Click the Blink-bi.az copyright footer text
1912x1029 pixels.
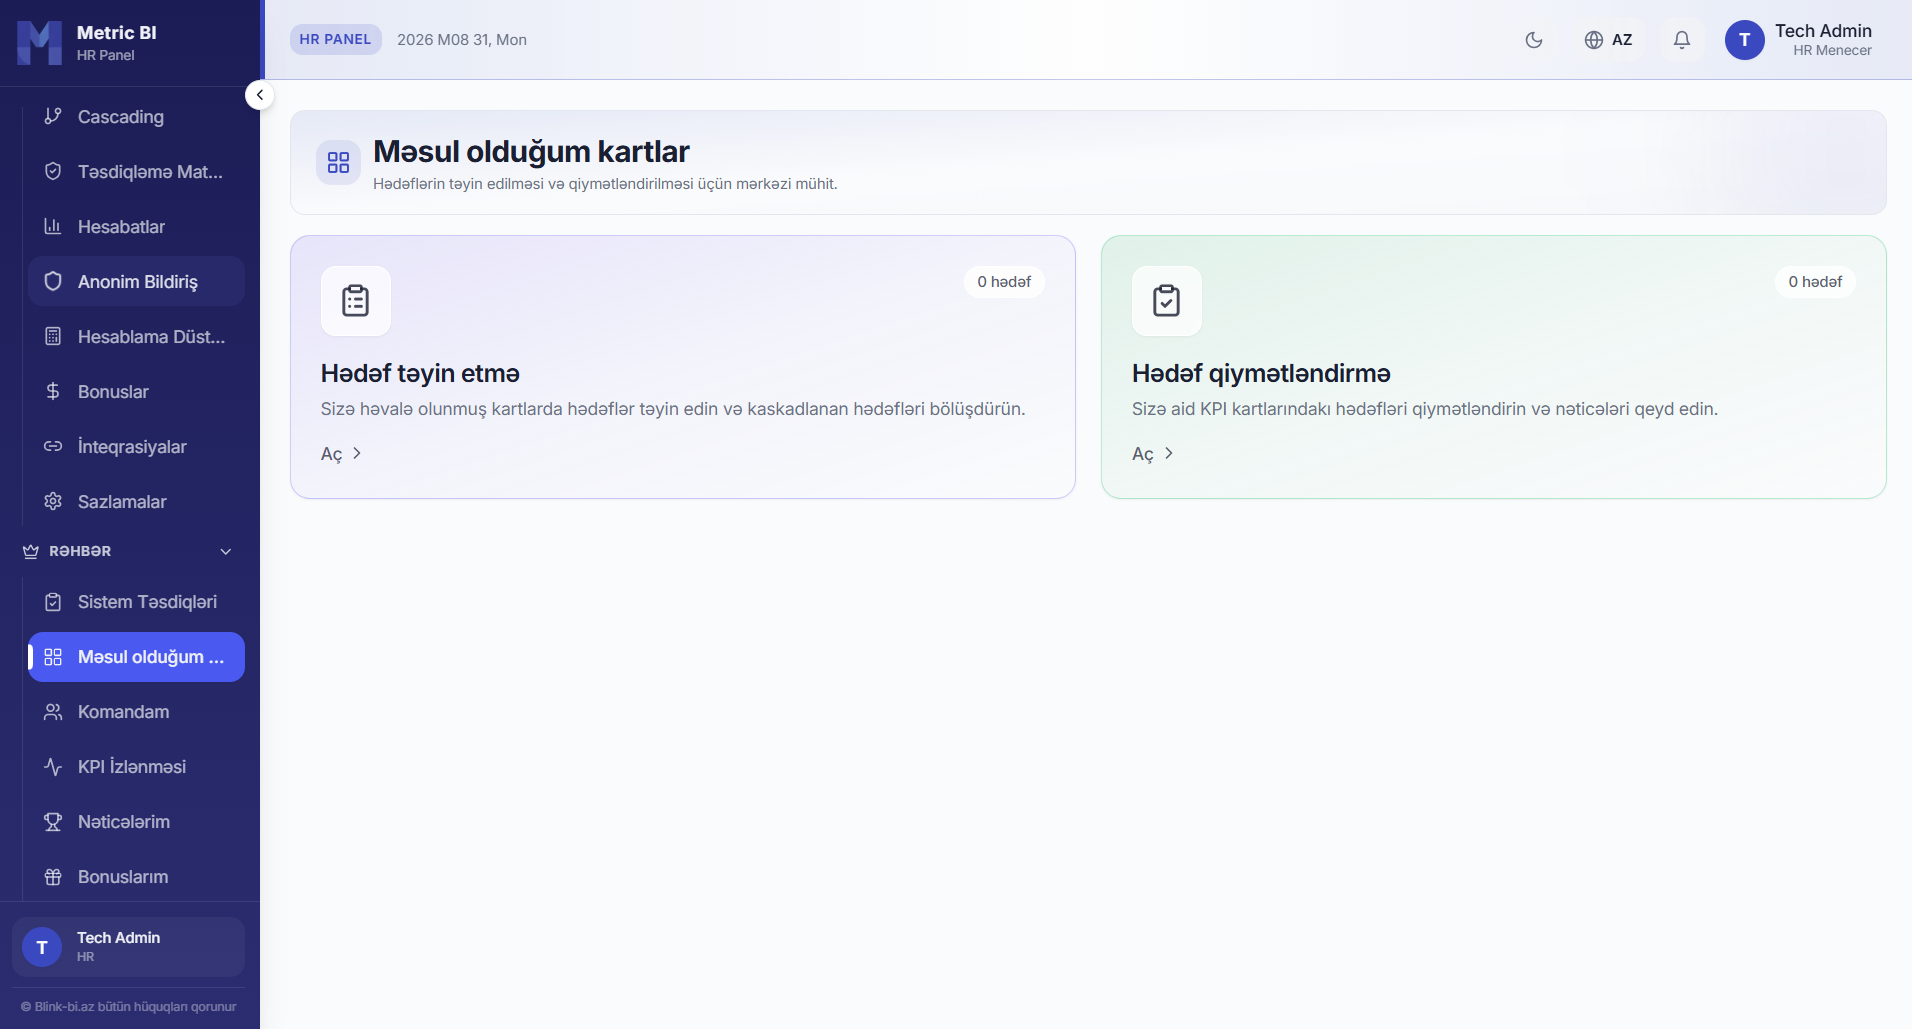click(x=129, y=1007)
